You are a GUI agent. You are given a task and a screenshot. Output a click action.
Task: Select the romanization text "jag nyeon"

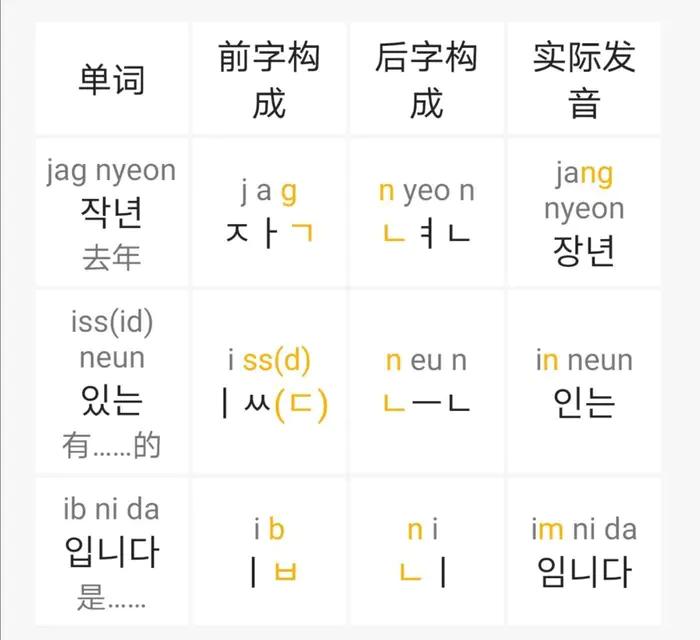click(111, 171)
